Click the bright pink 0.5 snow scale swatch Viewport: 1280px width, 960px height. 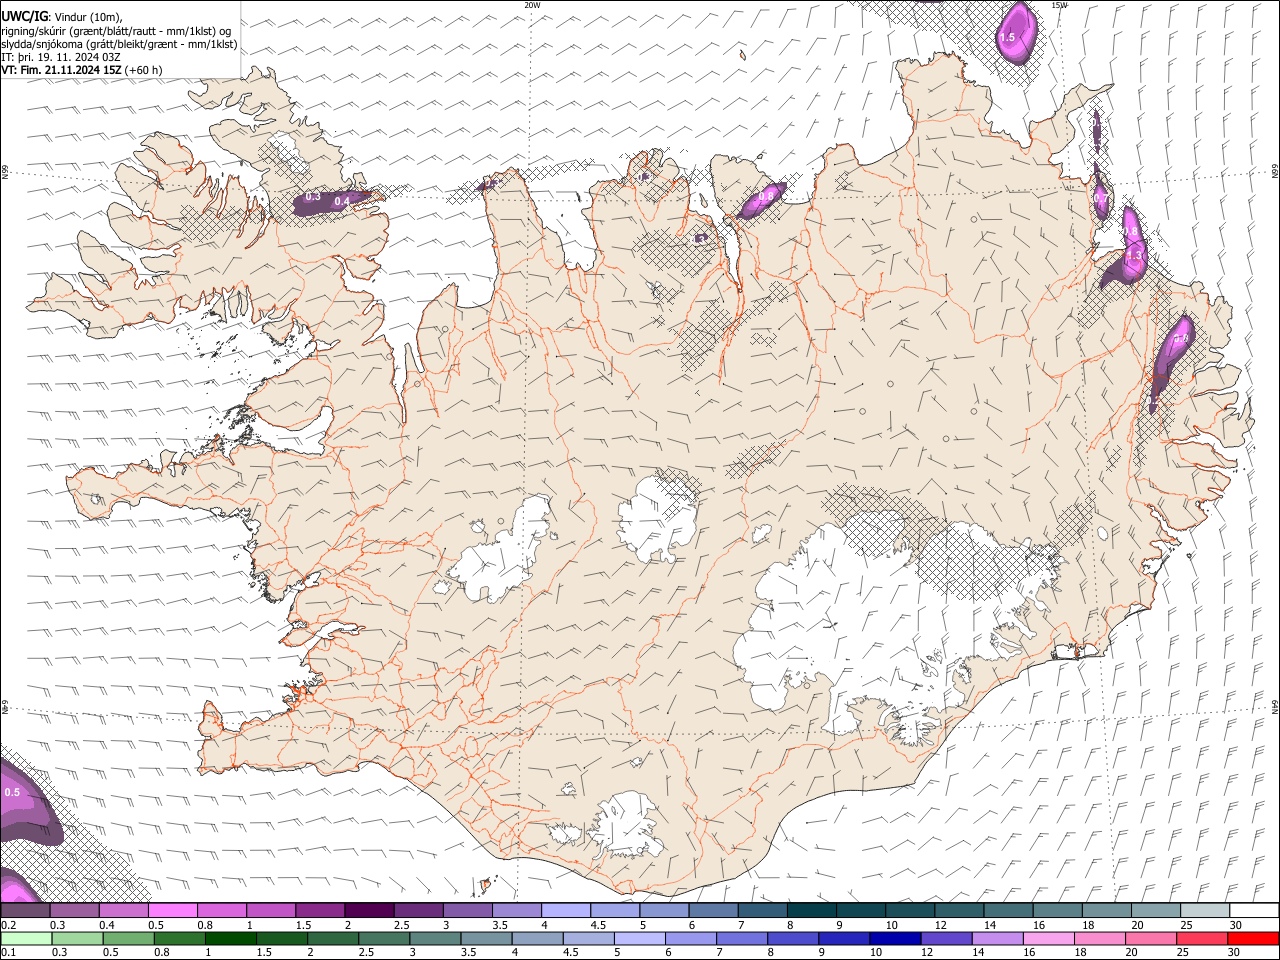pyautogui.click(x=173, y=910)
